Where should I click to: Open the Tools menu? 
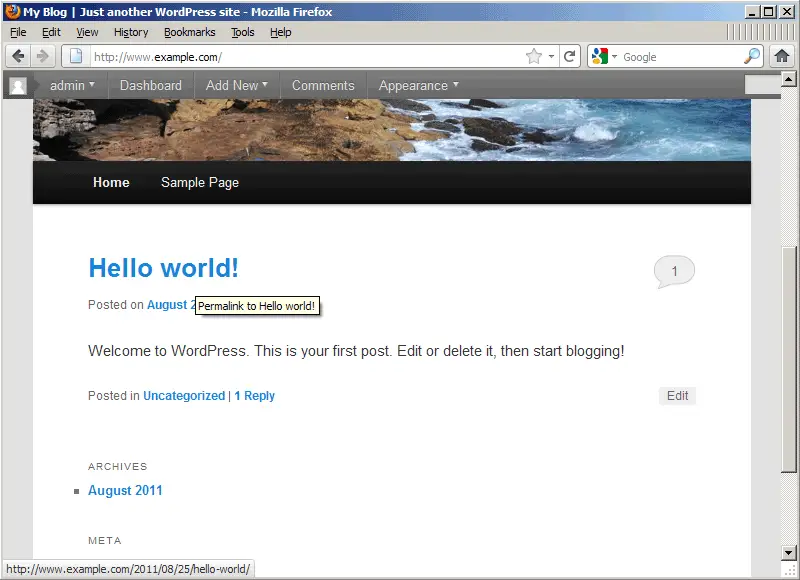(x=242, y=32)
